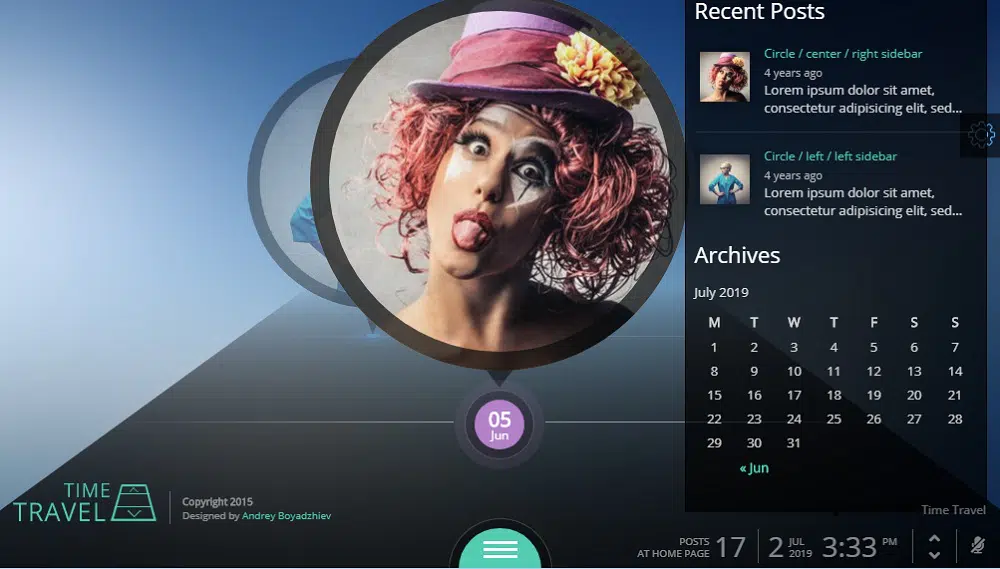Open the settings gear panel

tap(981, 135)
